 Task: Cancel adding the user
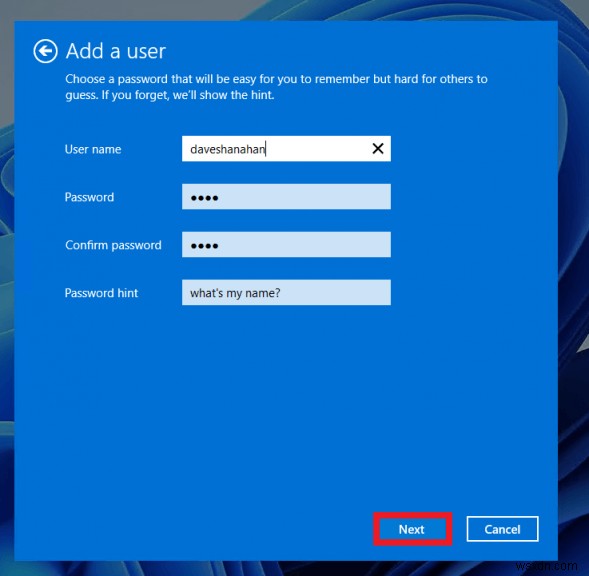(x=502, y=529)
